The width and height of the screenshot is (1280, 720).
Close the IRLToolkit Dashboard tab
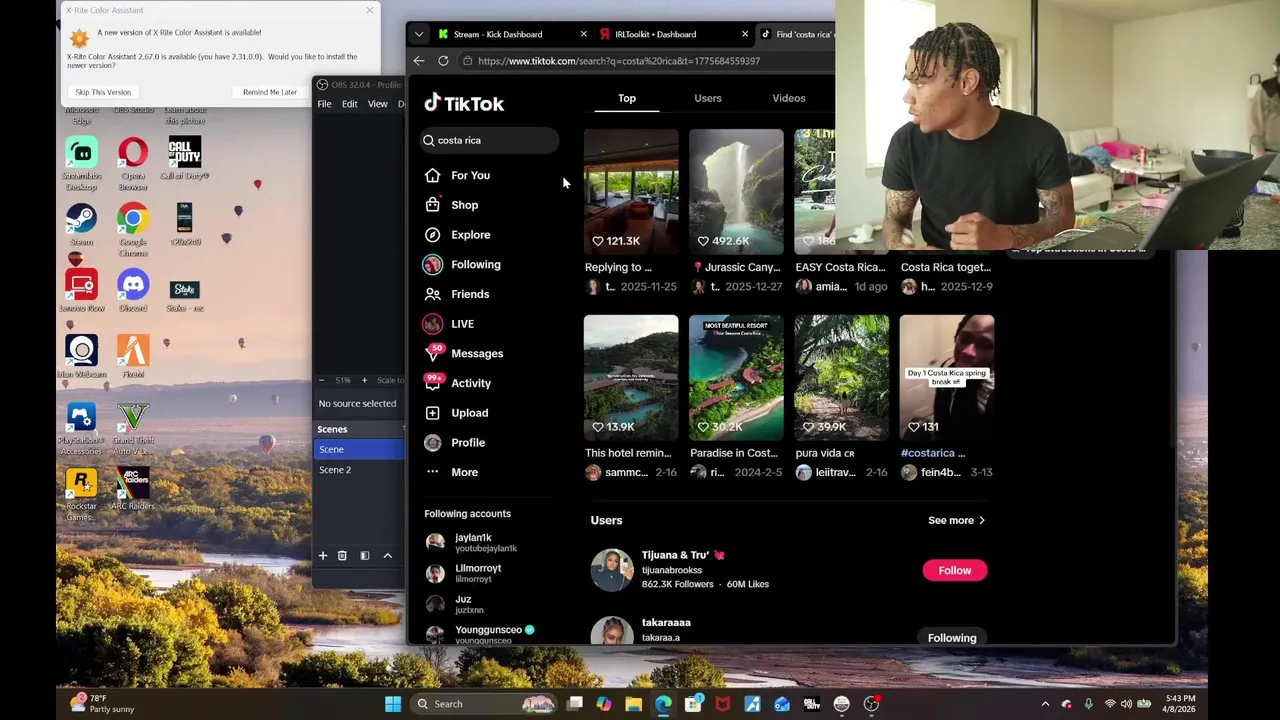coord(745,34)
